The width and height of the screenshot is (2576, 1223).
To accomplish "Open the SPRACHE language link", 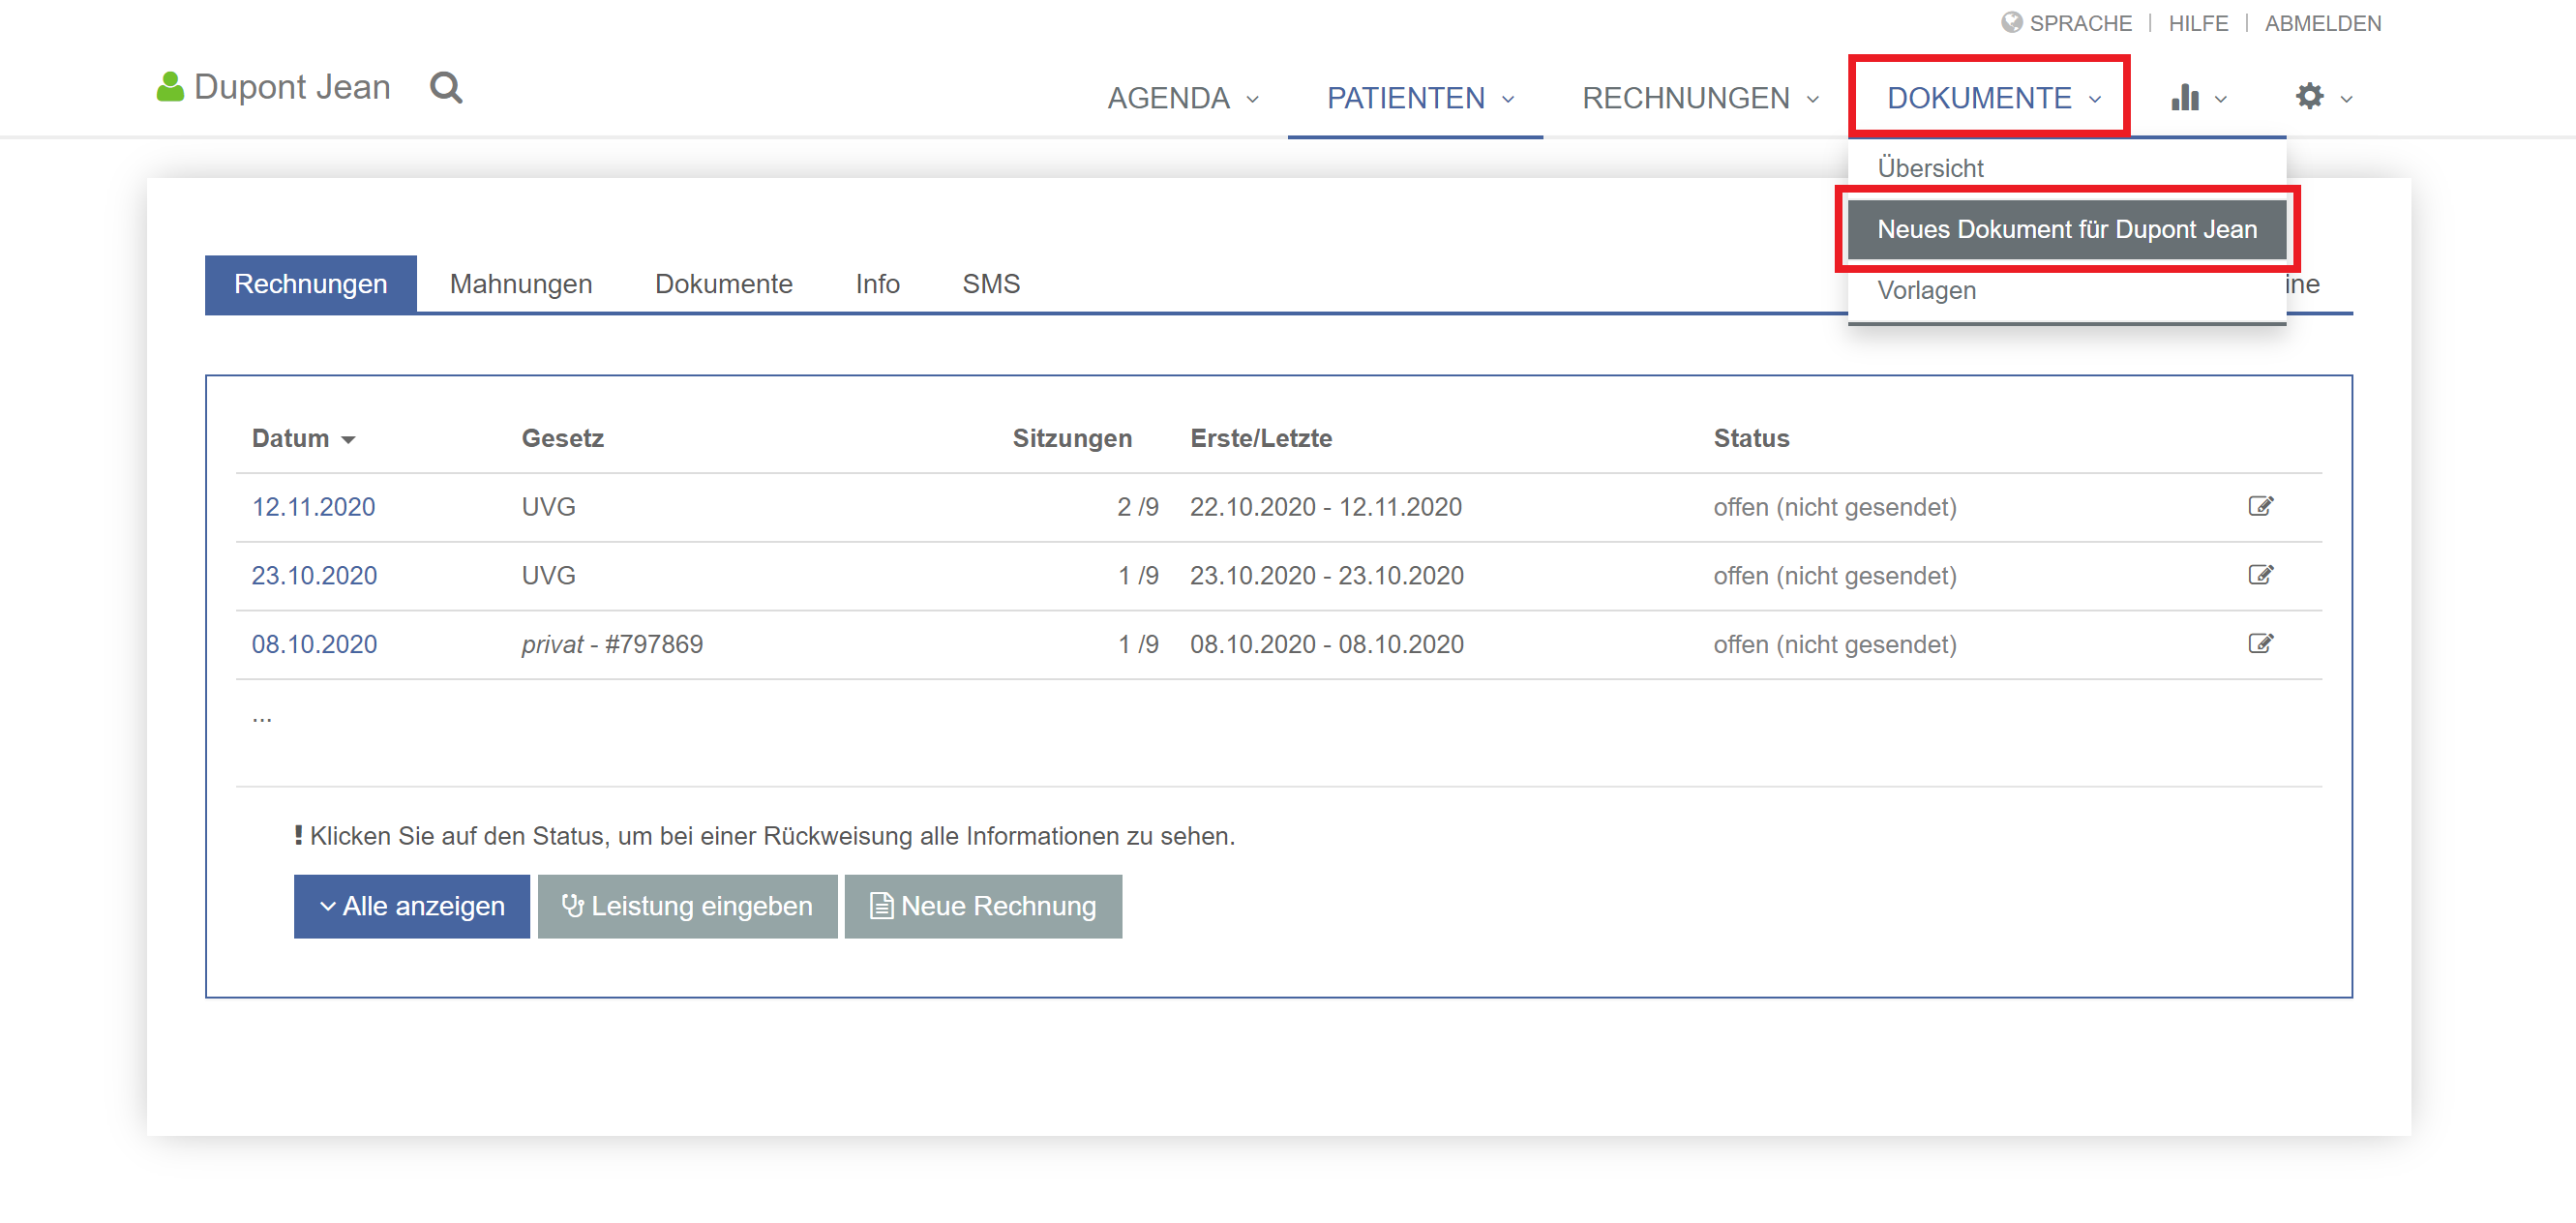I will pyautogui.click(x=2080, y=22).
